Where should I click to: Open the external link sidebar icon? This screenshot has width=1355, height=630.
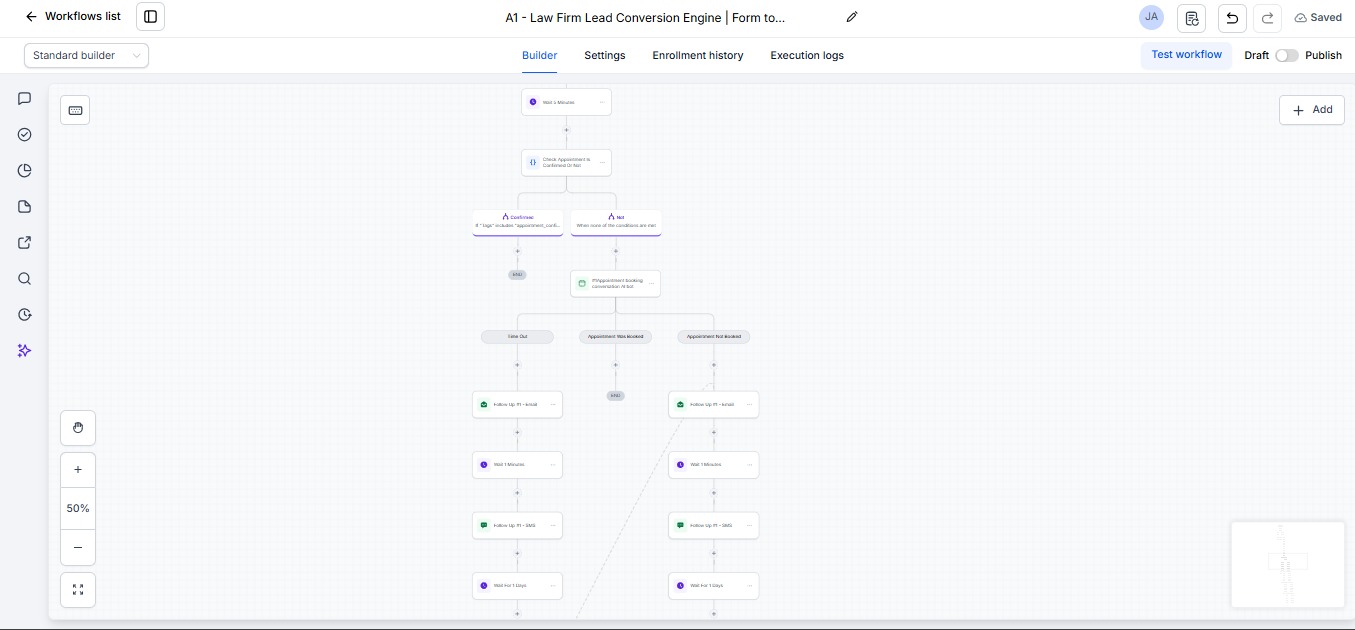pos(25,243)
